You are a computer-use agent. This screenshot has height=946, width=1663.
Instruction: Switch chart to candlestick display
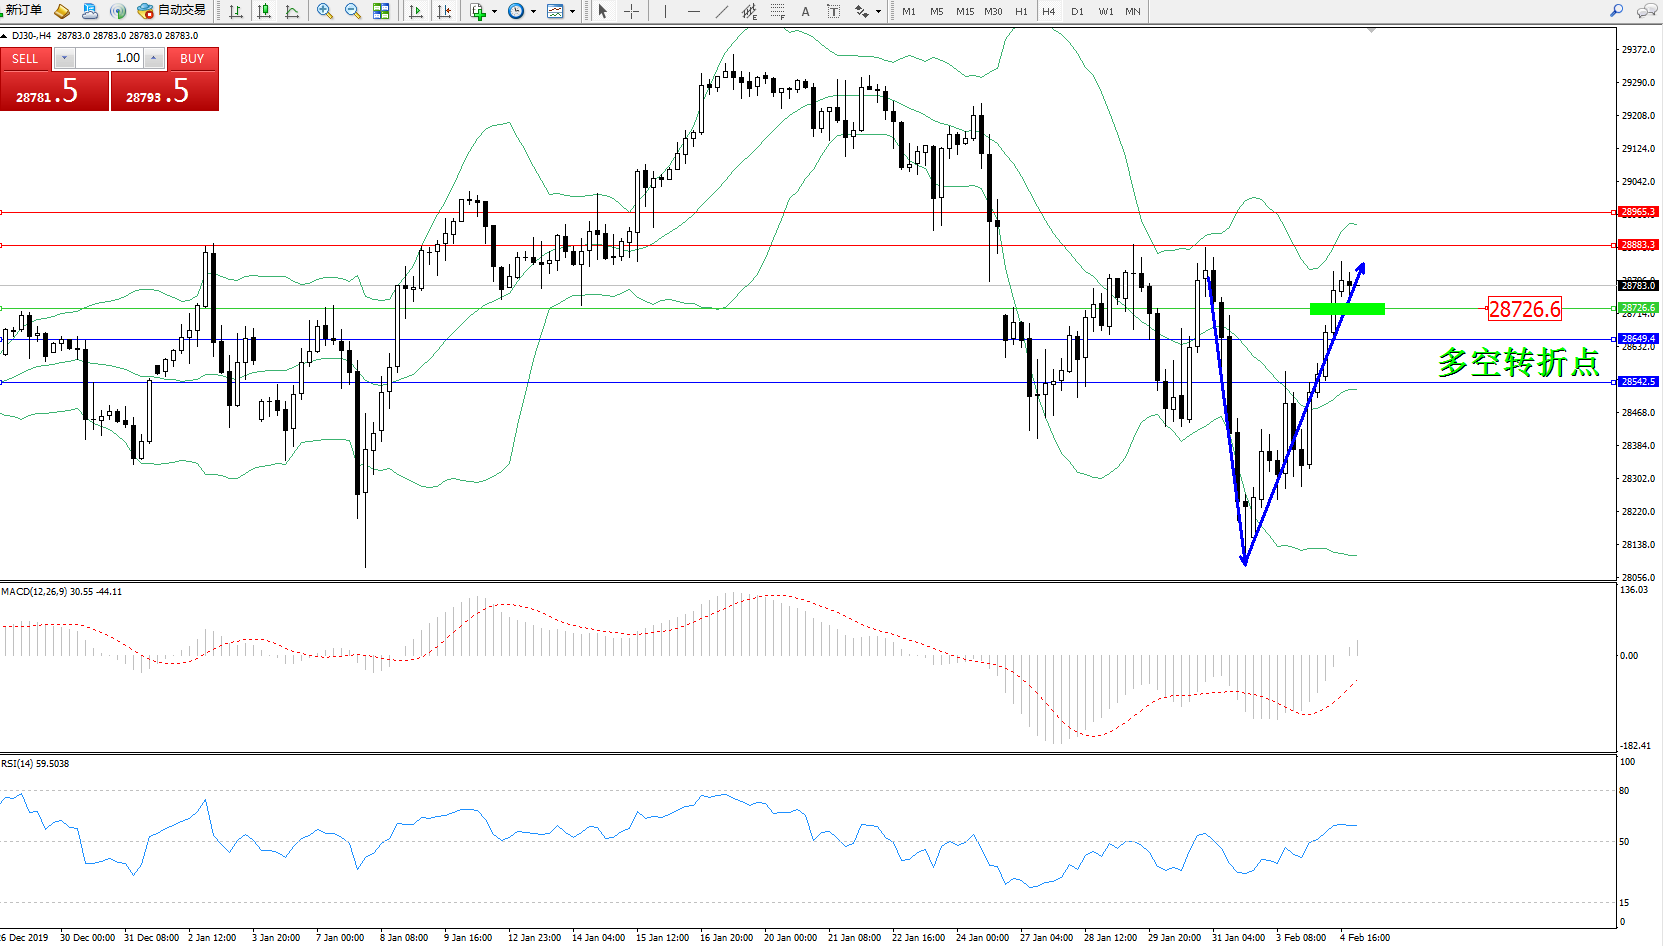[x=264, y=11]
